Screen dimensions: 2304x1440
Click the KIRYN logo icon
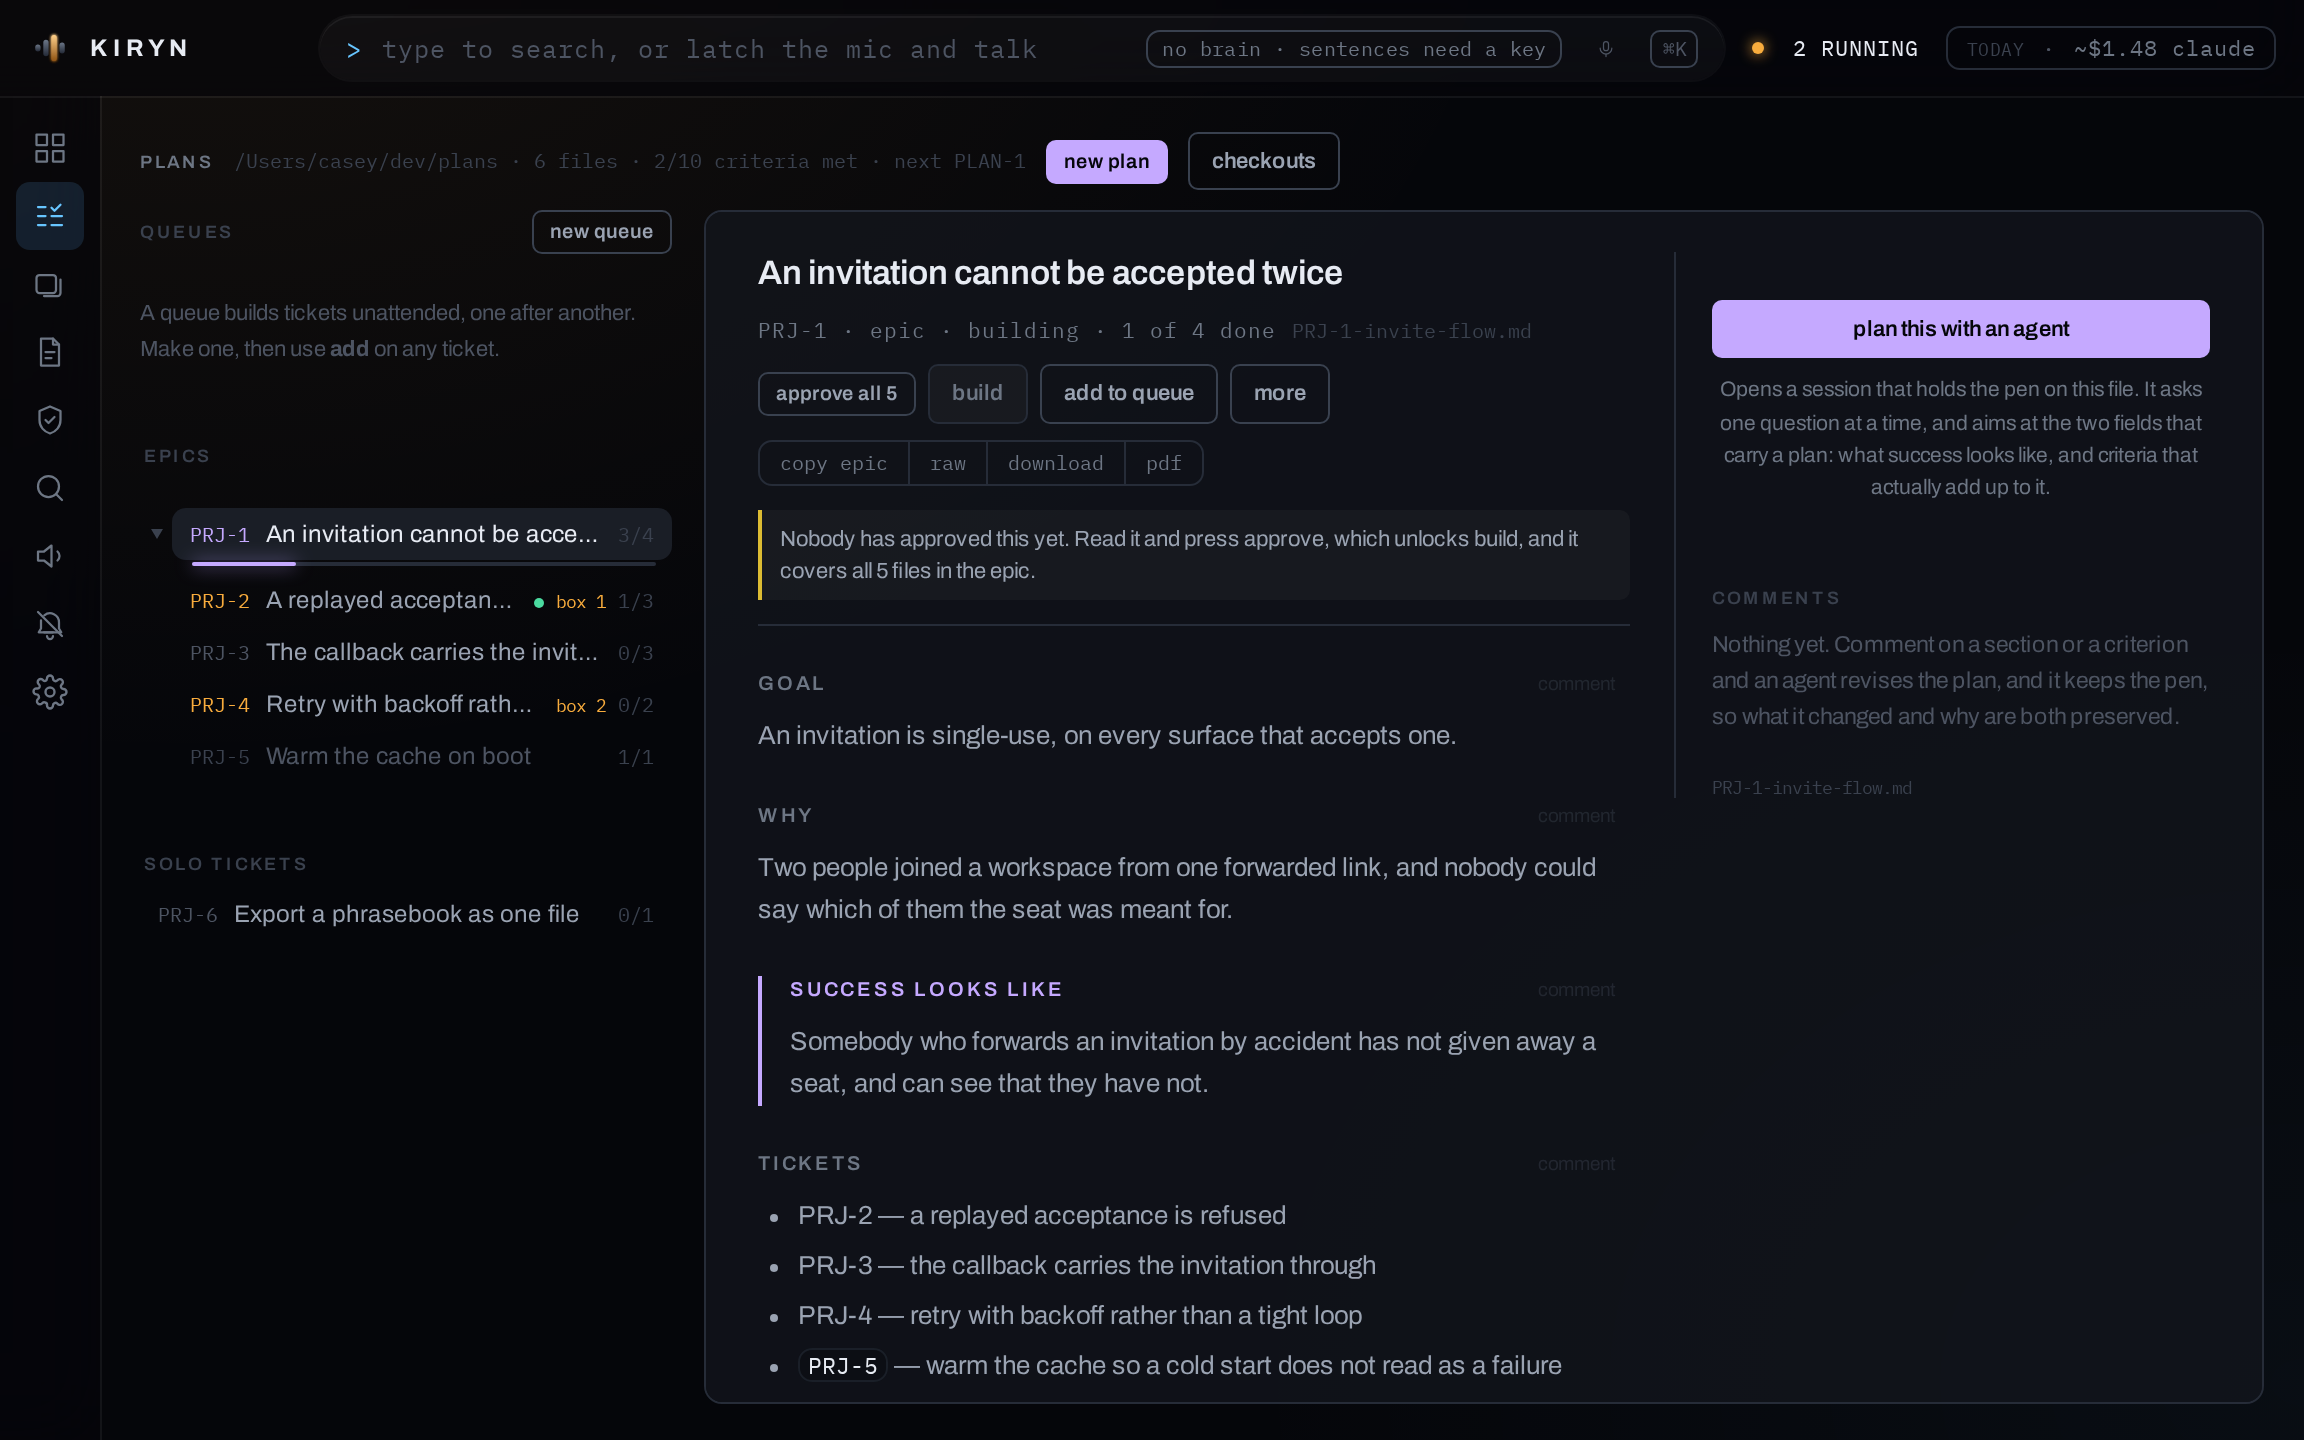pyautogui.click(x=50, y=48)
